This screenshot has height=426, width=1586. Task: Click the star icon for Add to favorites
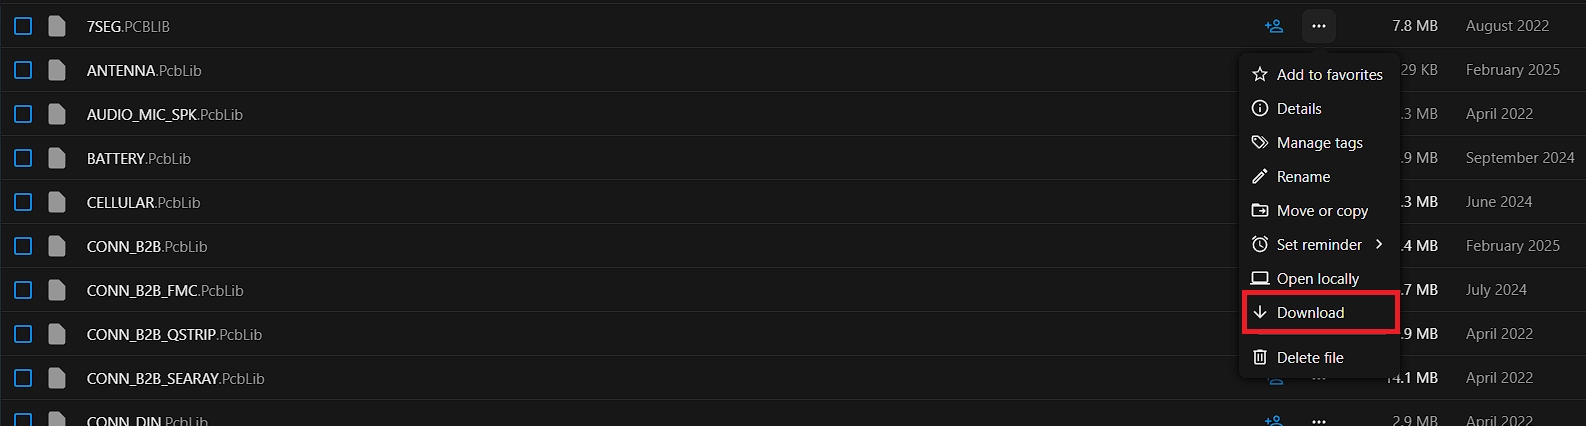1260,74
